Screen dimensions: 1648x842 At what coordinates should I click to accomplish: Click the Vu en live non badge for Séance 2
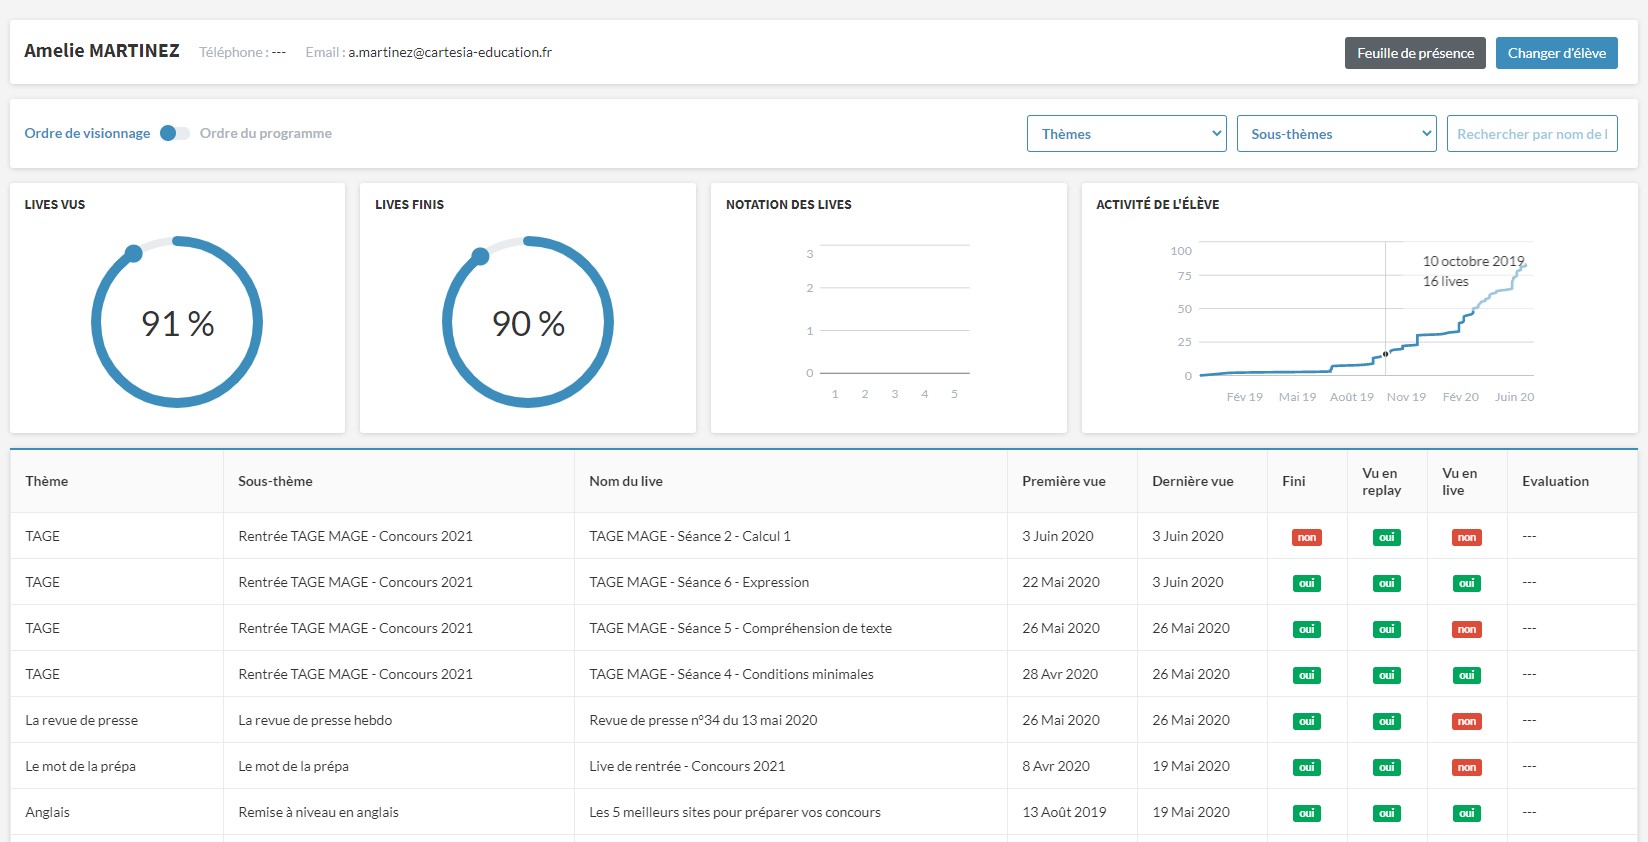(x=1467, y=537)
